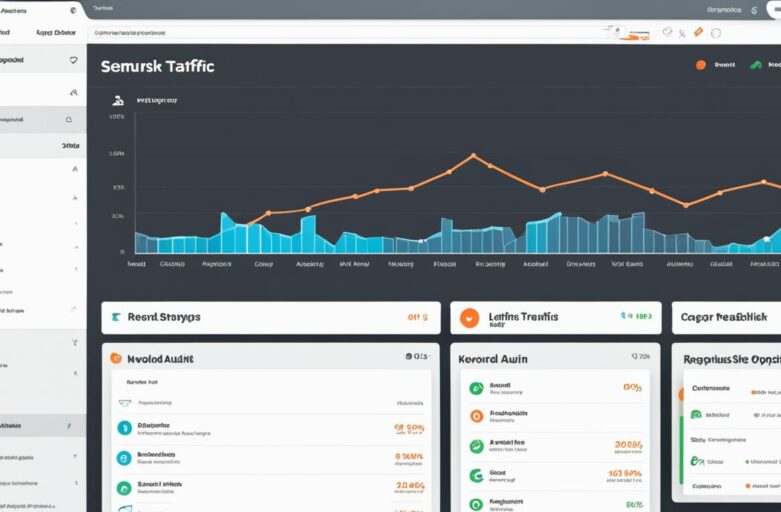Click the outlined funnel icon in Nvolod Audnt header row
This screenshot has height=512, width=781.
point(125,402)
